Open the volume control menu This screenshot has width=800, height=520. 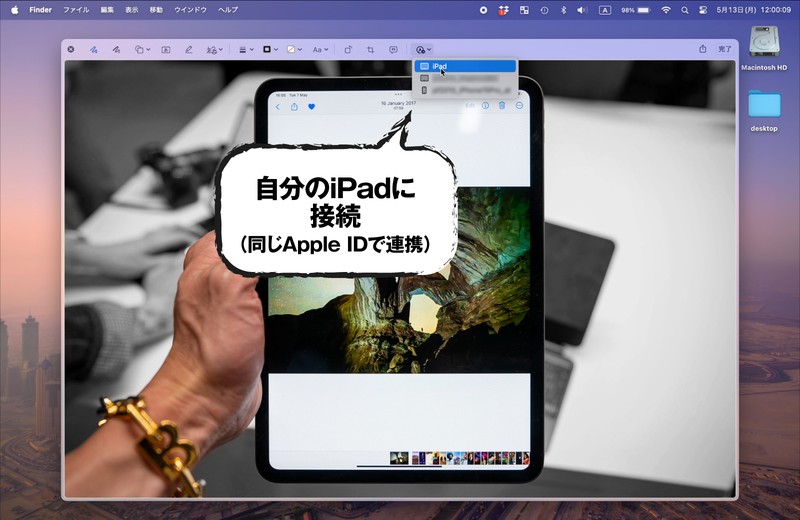[582, 10]
